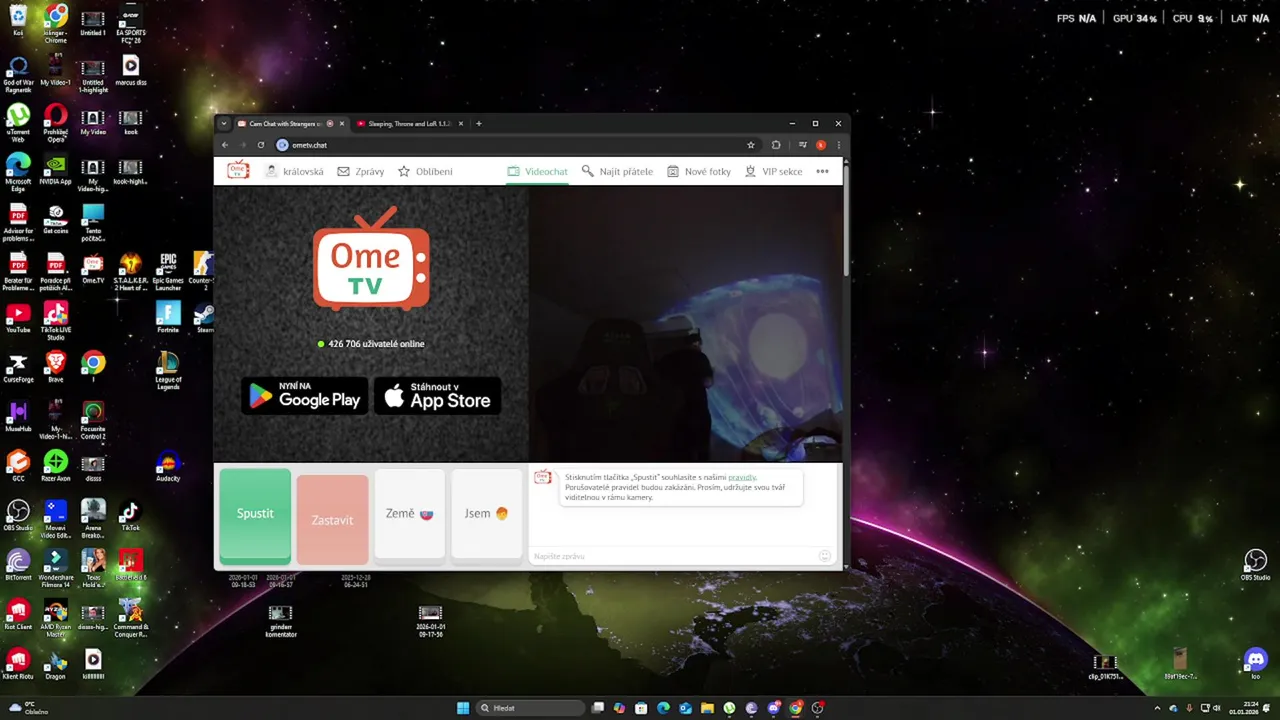Open Wondershare Filmora 14 desktop shortcut
The image size is (1280, 720).
click(55, 569)
